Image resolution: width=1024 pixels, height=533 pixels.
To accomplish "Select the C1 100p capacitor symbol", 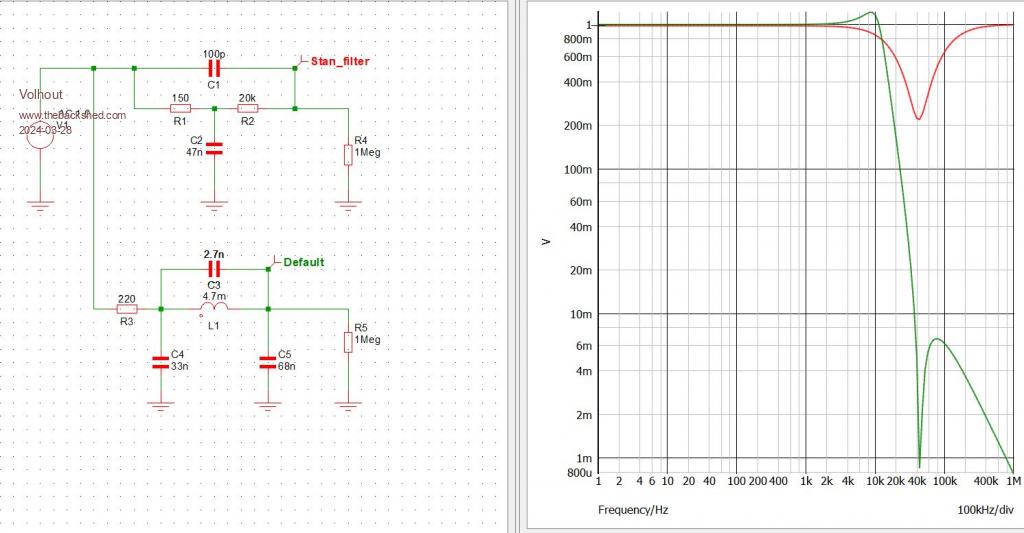I will point(213,68).
